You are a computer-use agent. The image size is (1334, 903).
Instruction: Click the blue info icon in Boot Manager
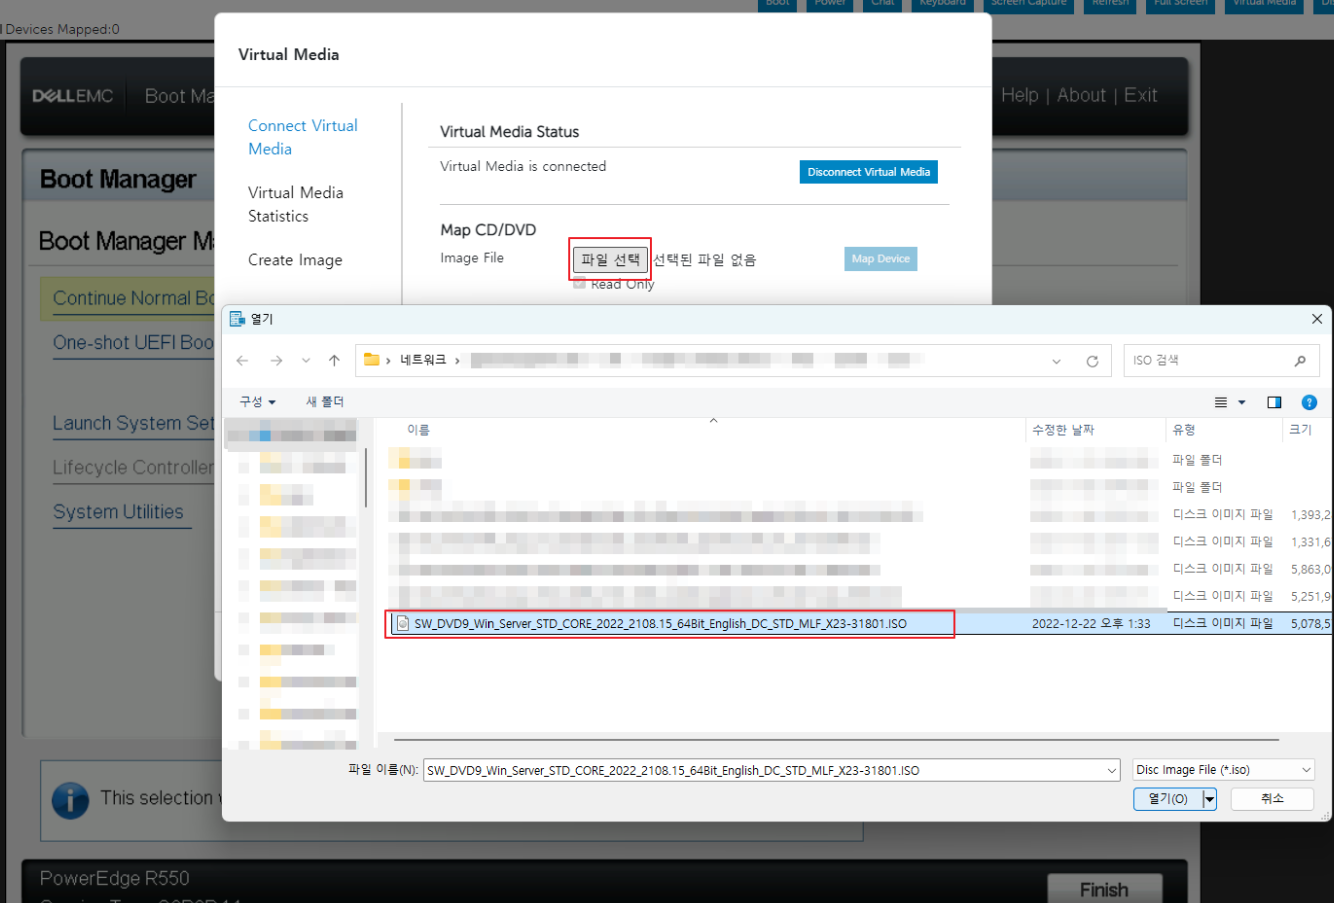70,800
